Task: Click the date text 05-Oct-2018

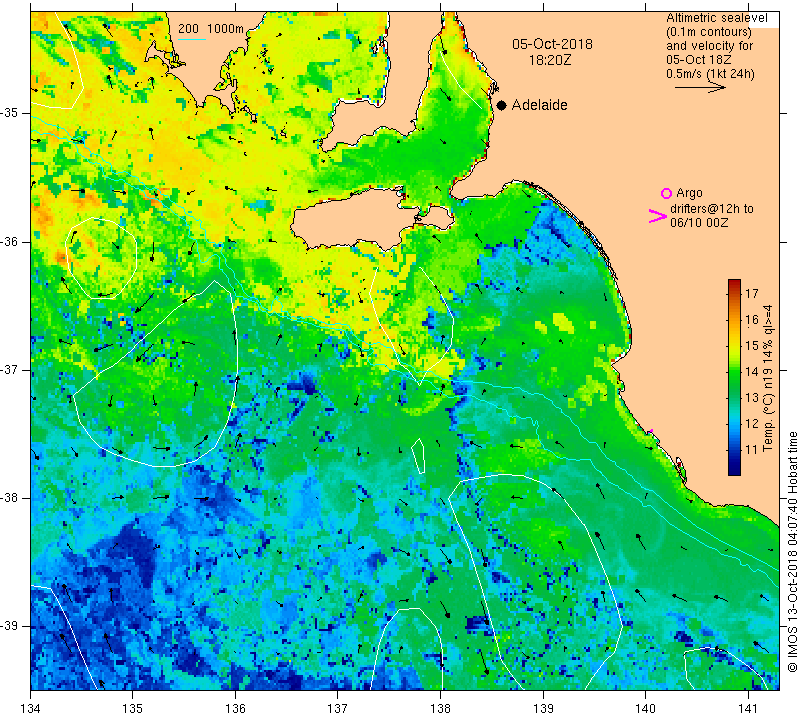Action: pyautogui.click(x=552, y=44)
